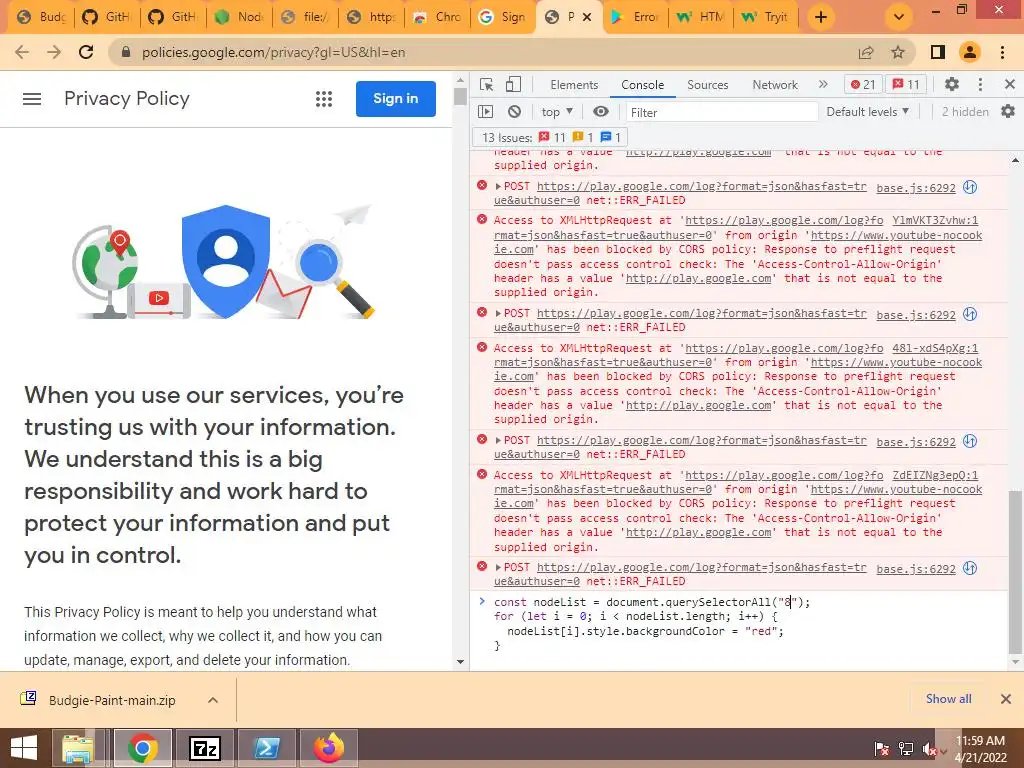Open the page's hamburger main menu

tap(32, 99)
